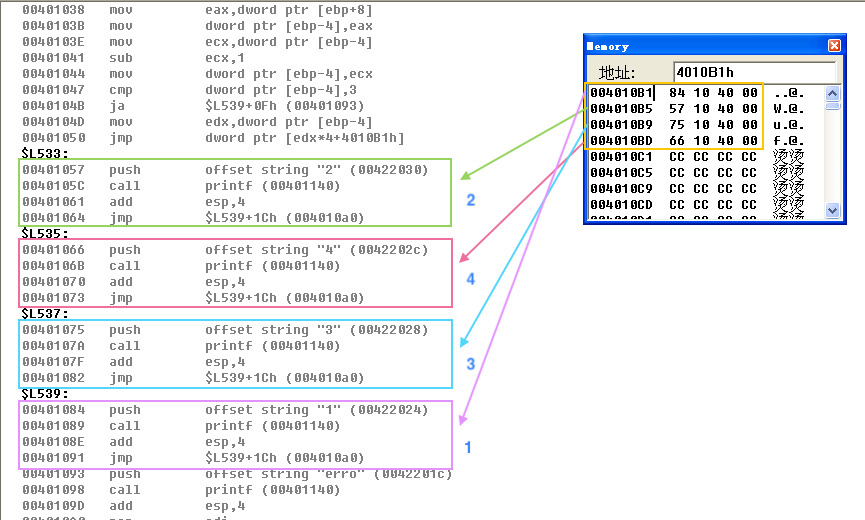Select memory row address 004010C9

pyautogui.click(x=621, y=189)
